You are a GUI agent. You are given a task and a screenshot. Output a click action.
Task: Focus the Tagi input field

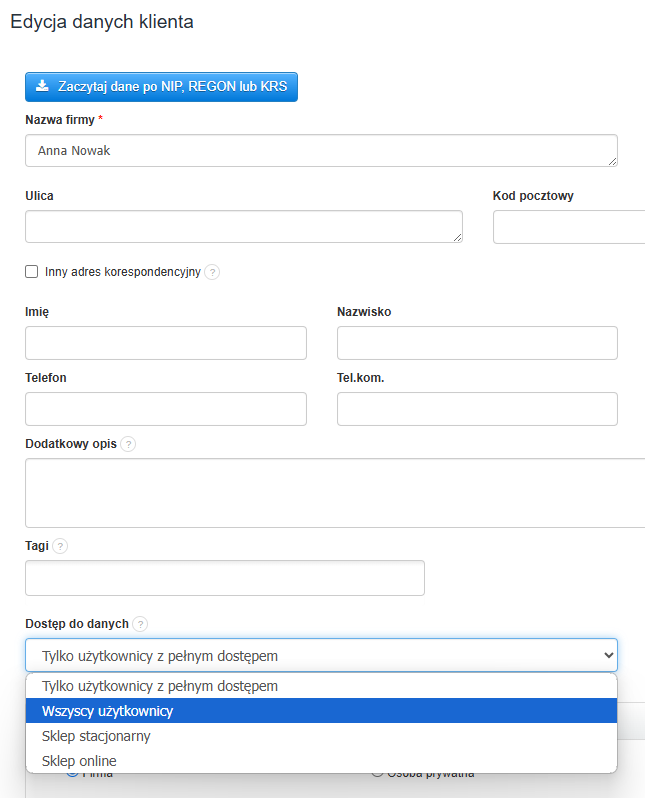225,578
